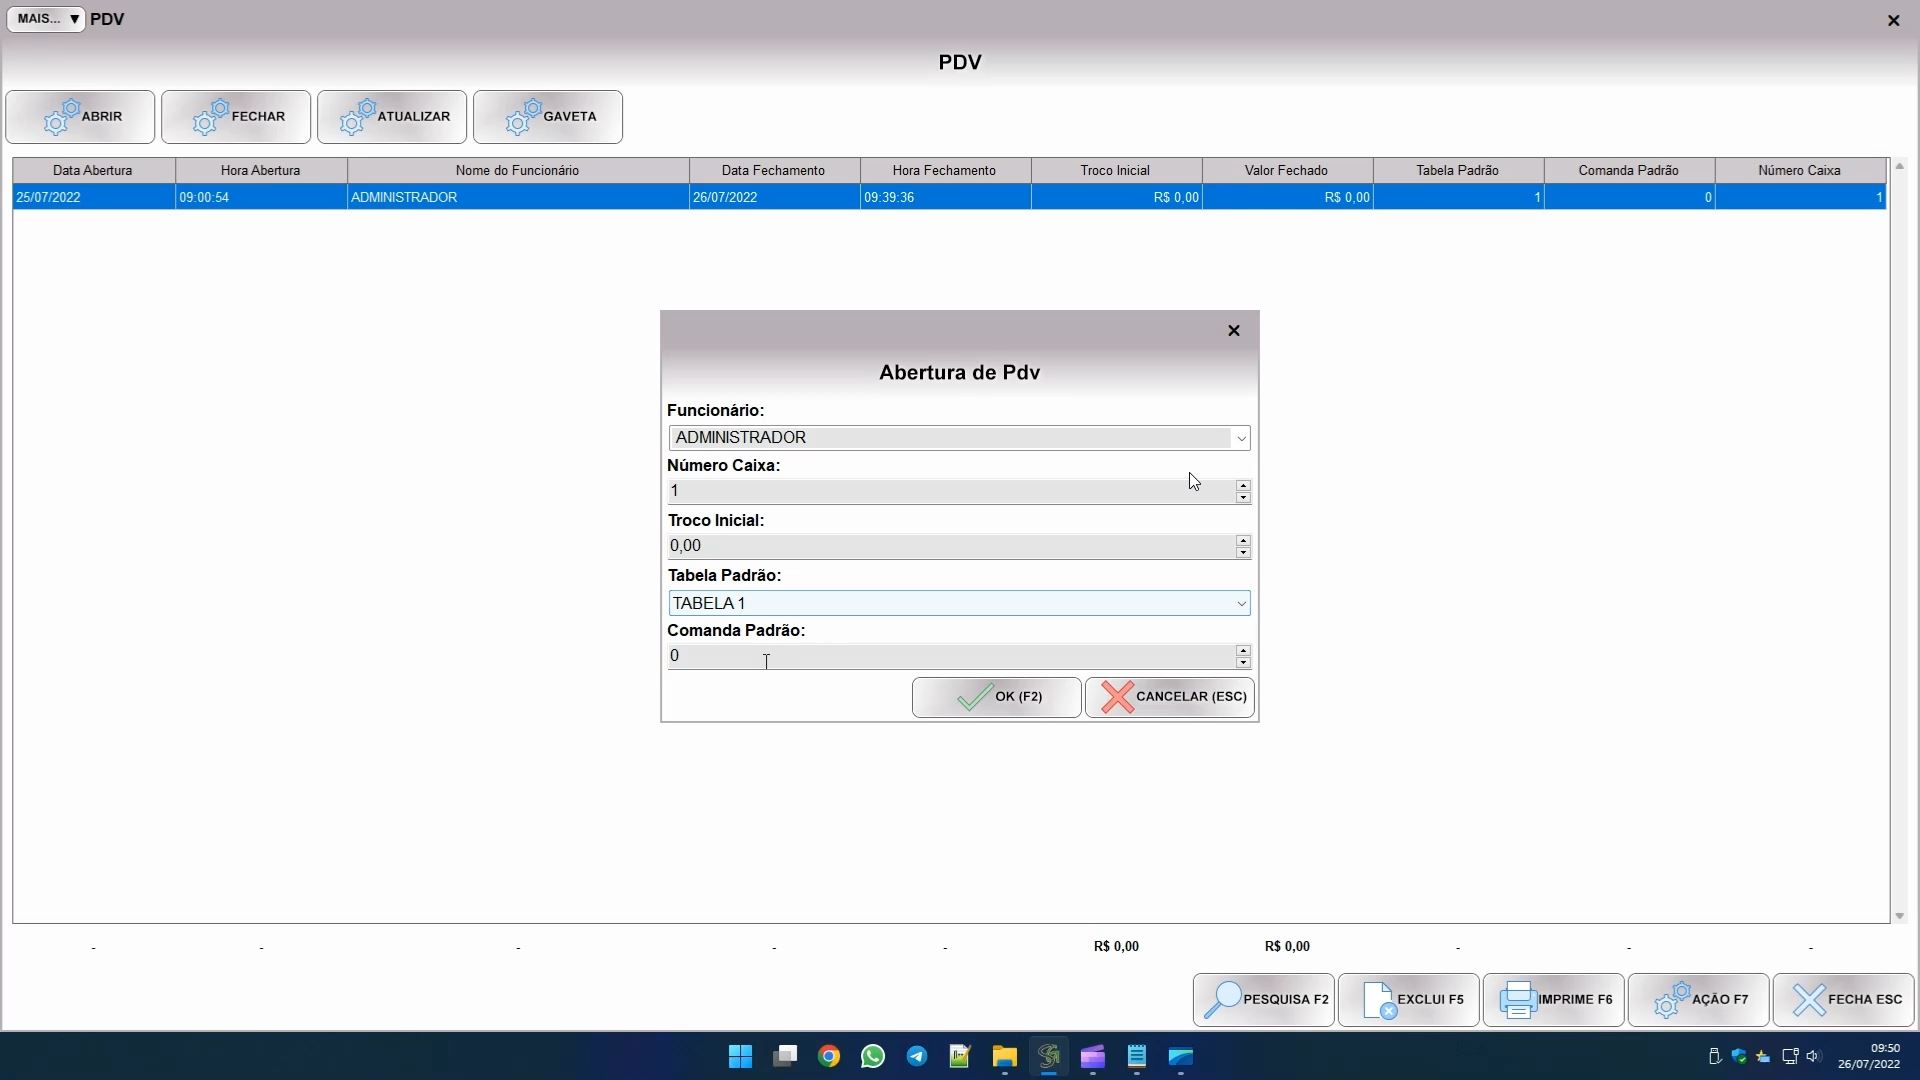The width and height of the screenshot is (1920, 1080).
Task: Open WhatsApp from the taskbar
Action: coord(873,1057)
